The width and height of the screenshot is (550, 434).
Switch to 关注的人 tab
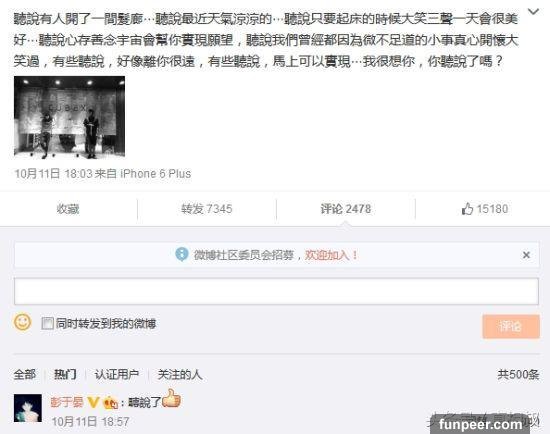click(180, 374)
